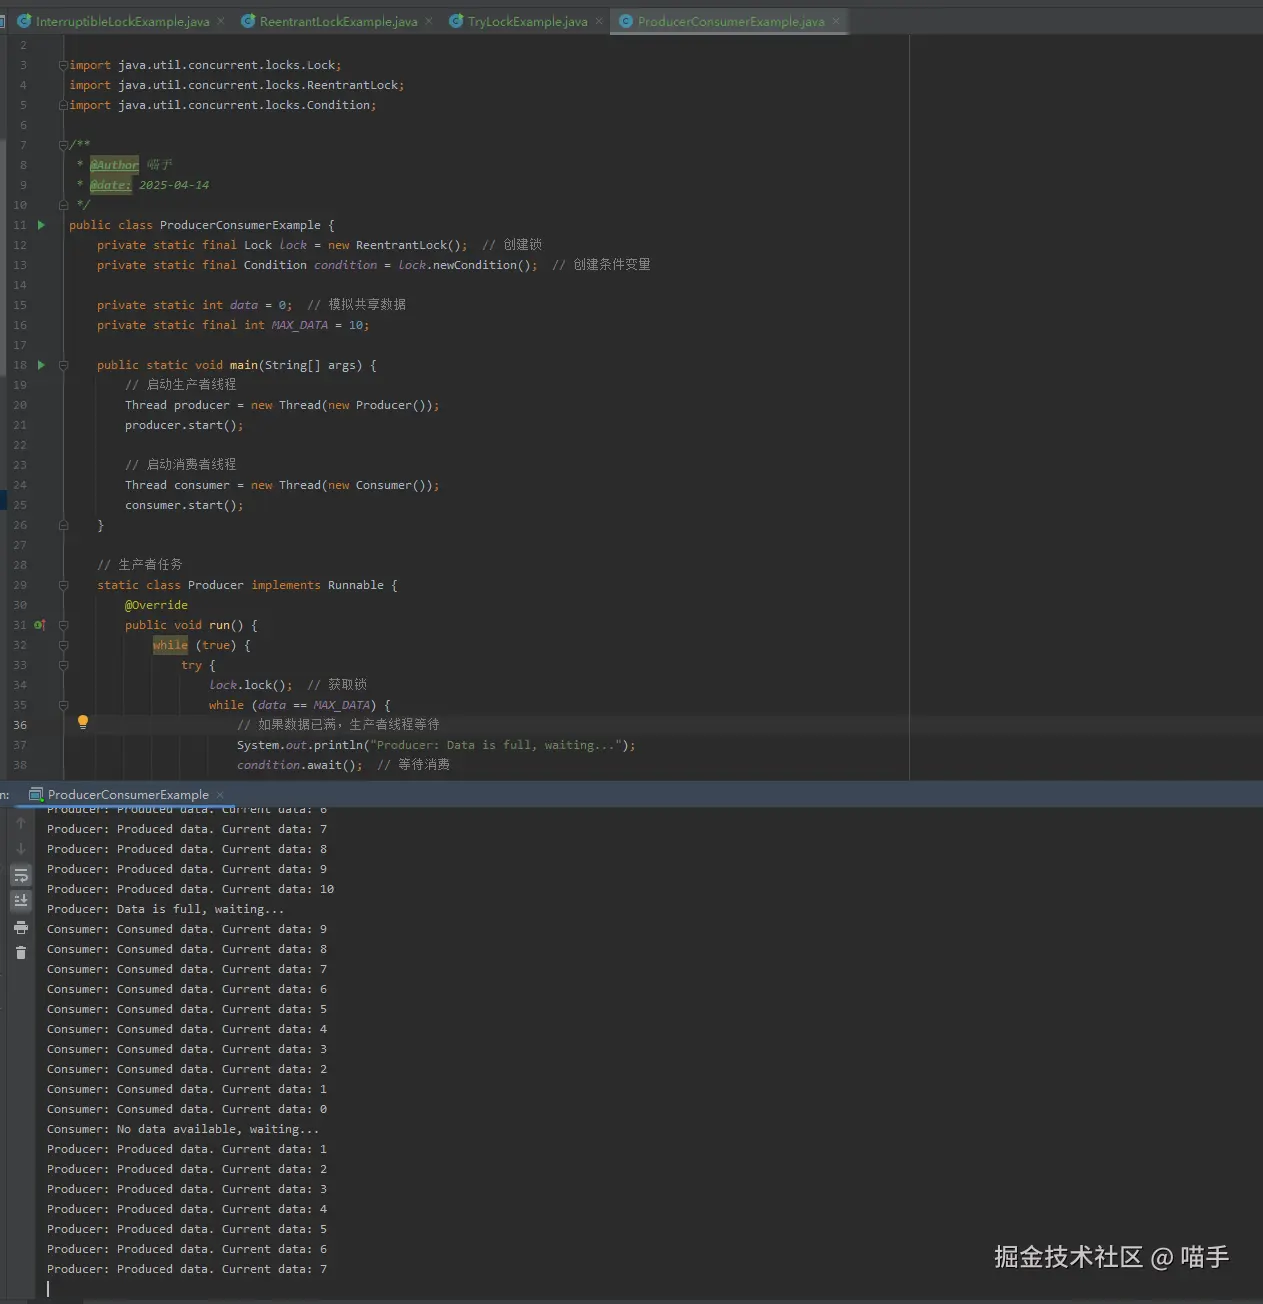This screenshot has width=1263, height=1304.
Task: Show intention actions via the yellow light bulb
Action: coord(83,722)
